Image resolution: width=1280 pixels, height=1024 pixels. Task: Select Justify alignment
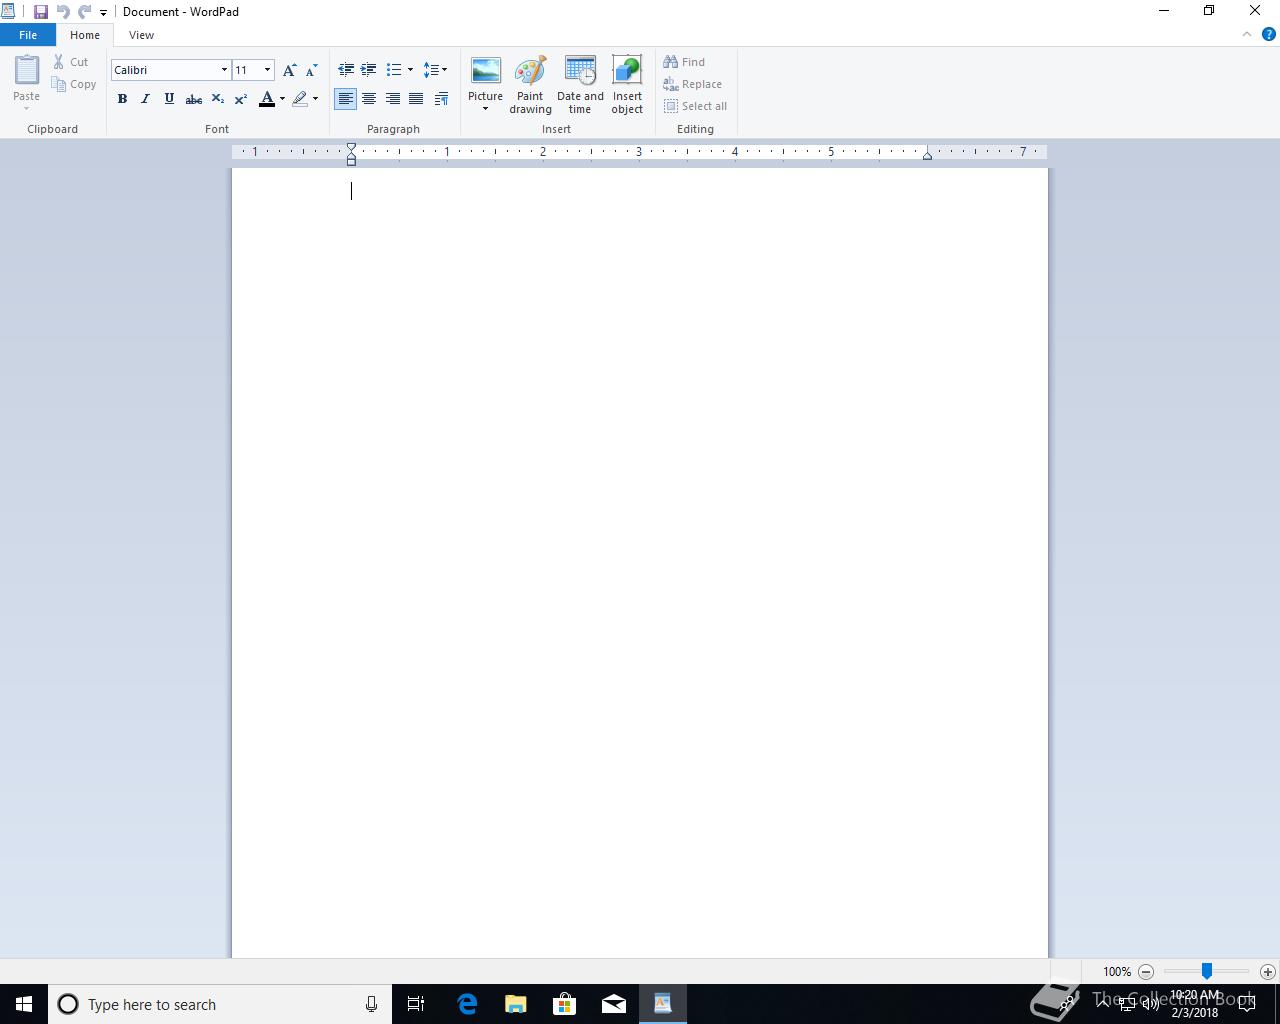click(416, 99)
